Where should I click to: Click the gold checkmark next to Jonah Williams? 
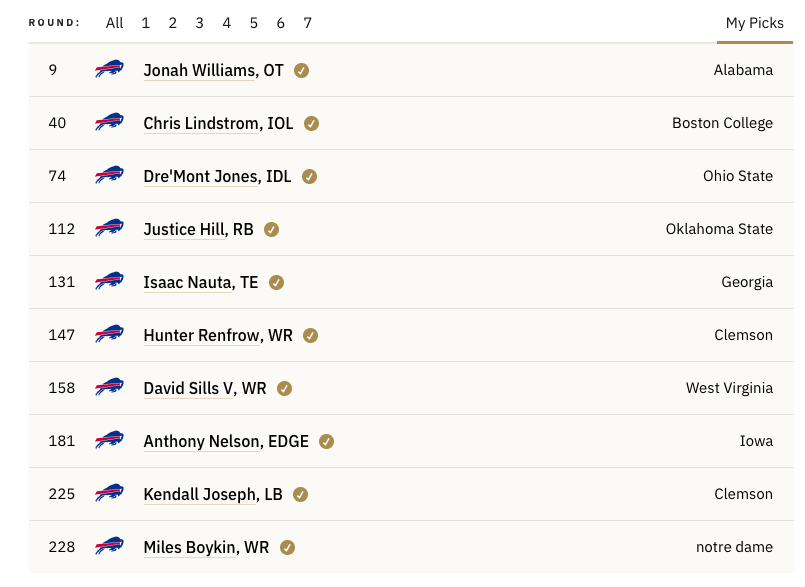pyautogui.click(x=301, y=70)
